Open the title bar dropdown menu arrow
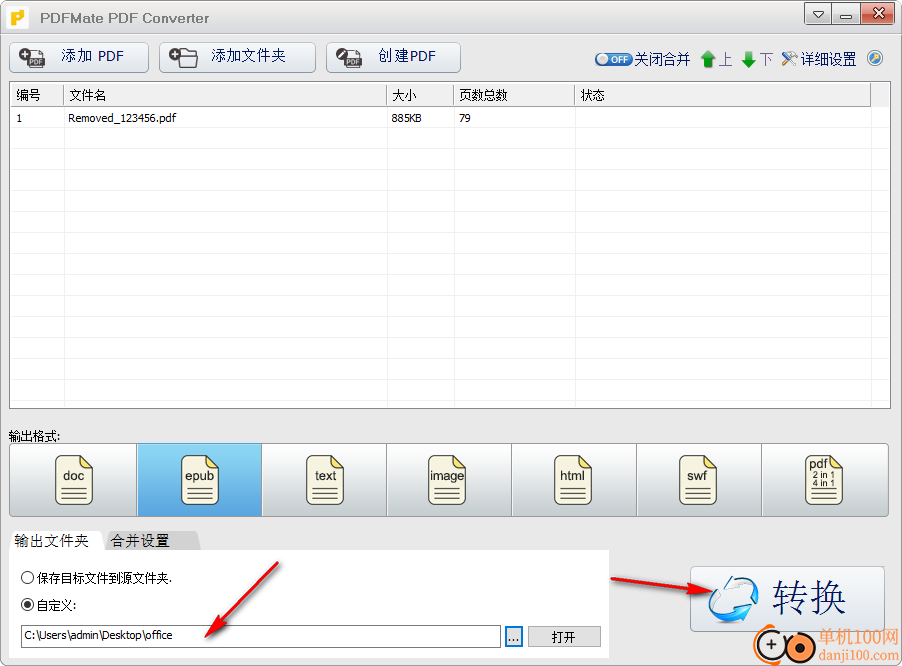Screen dimensions: 902x666 click(x=818, y=14)
